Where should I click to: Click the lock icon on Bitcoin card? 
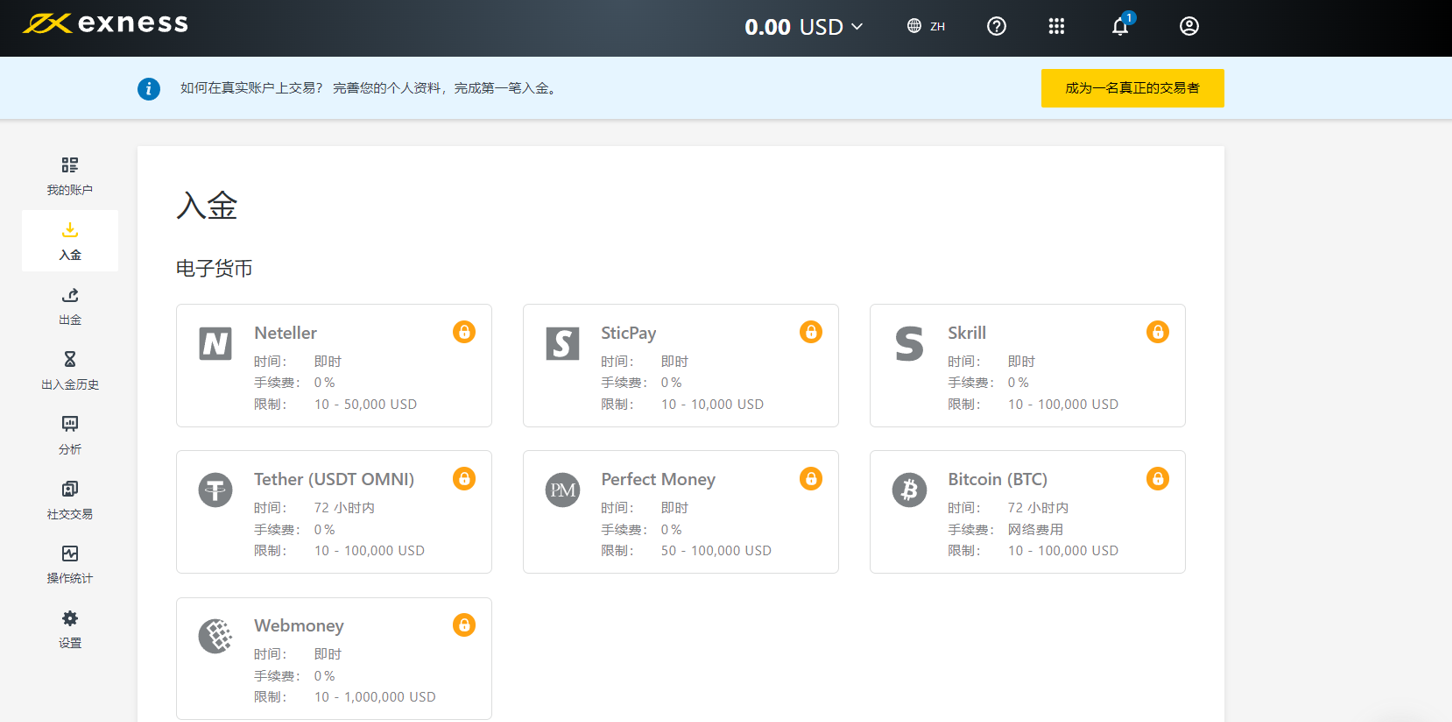[x=1157, y=479]
